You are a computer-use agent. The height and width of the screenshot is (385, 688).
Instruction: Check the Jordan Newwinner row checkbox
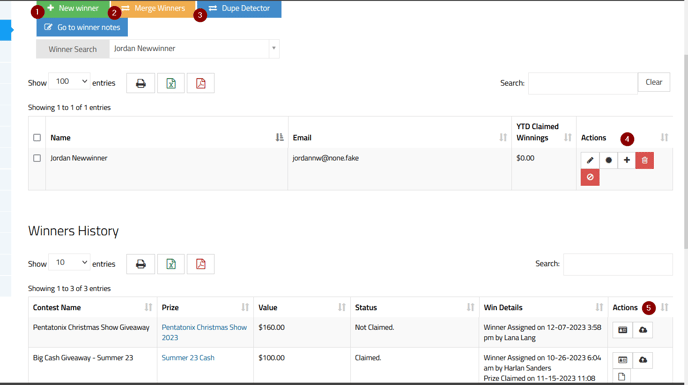tap(37, 158)
